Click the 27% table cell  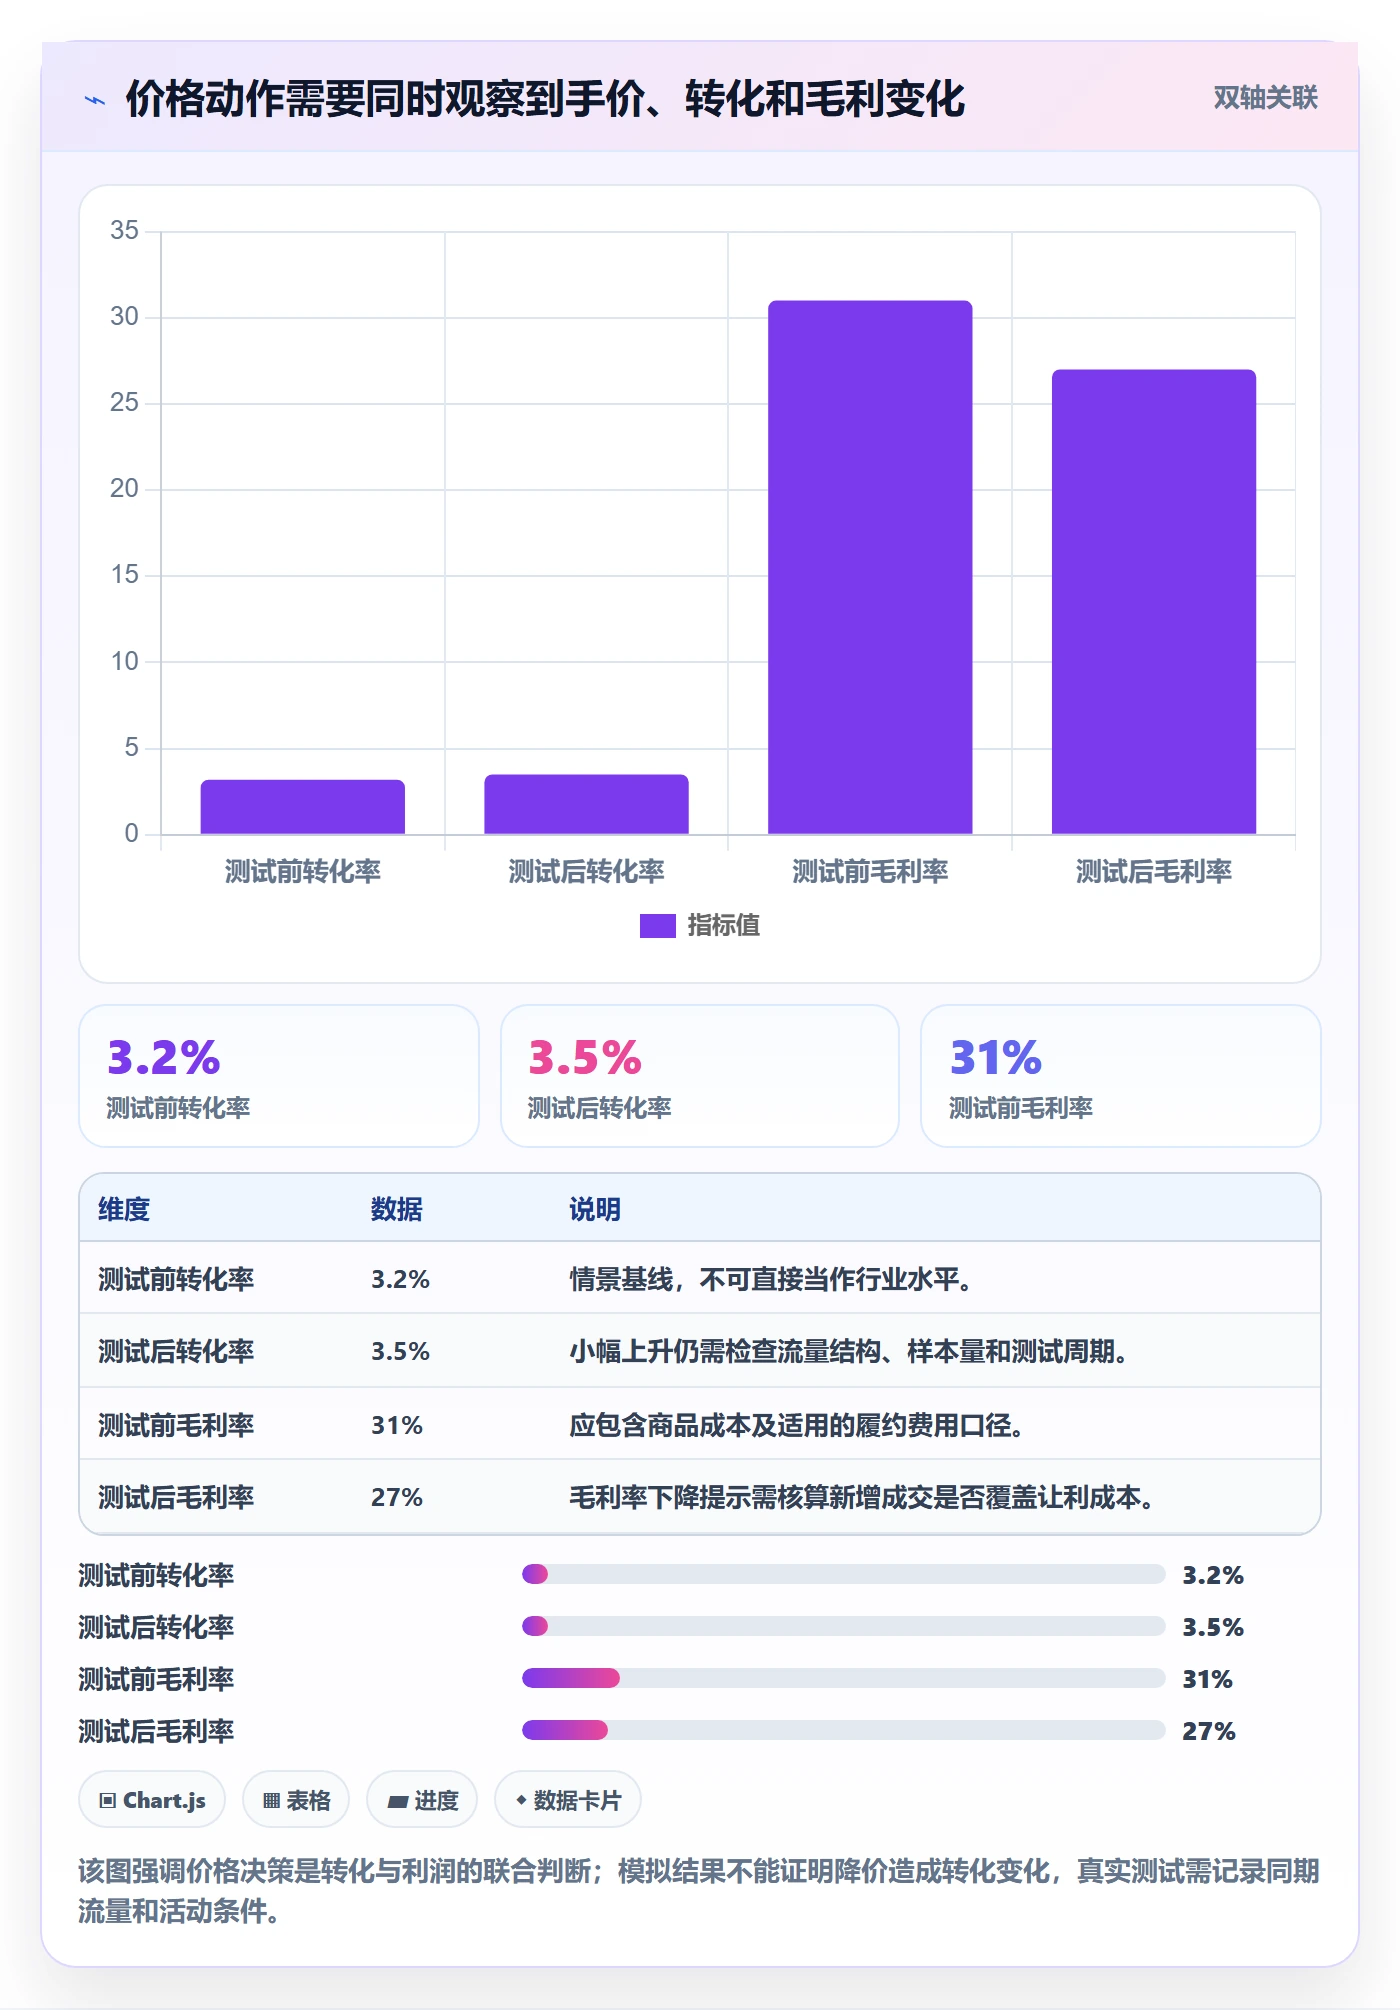click(397, 1497)
